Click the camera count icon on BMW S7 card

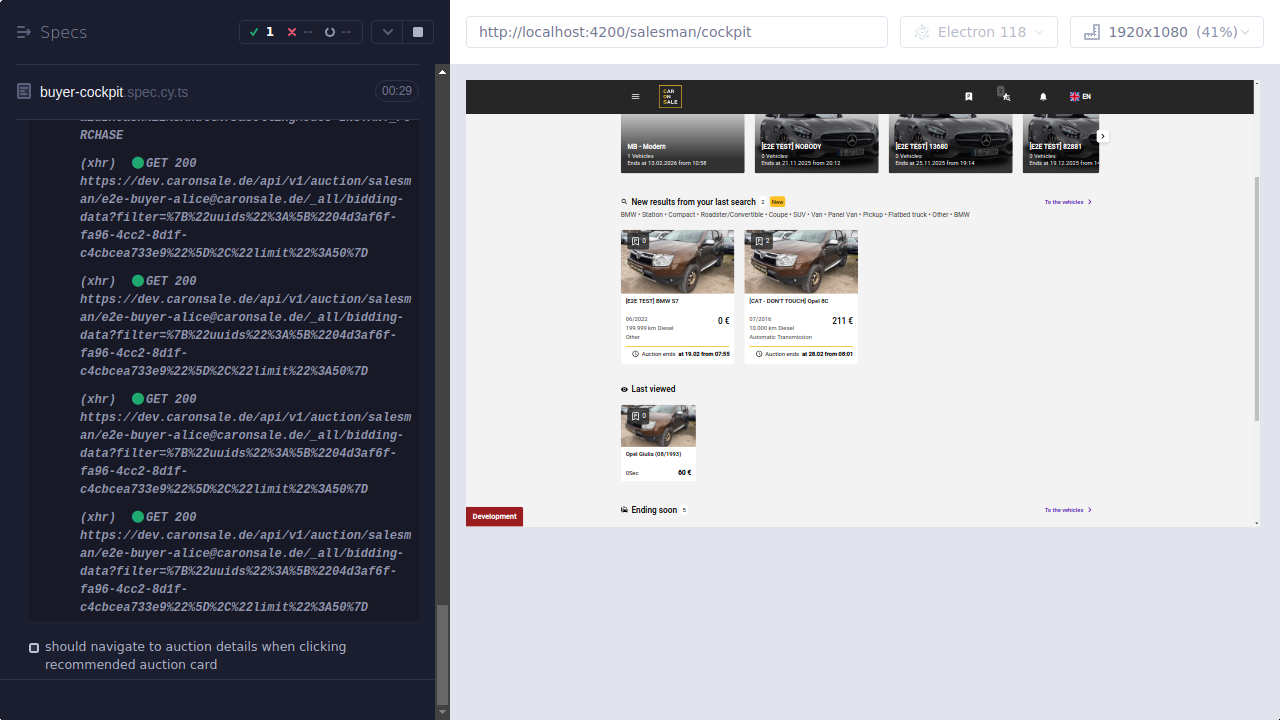[x=640, y=240]
